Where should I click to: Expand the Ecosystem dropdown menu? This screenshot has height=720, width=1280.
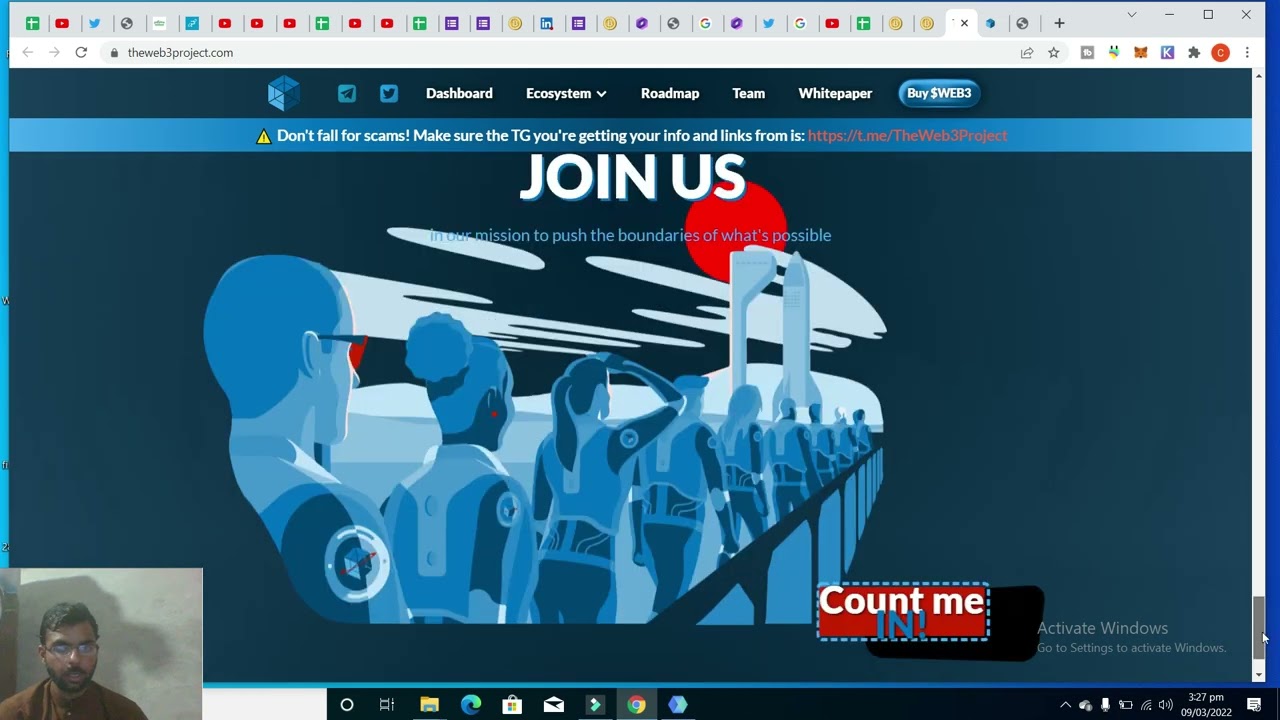coord(566,93)
